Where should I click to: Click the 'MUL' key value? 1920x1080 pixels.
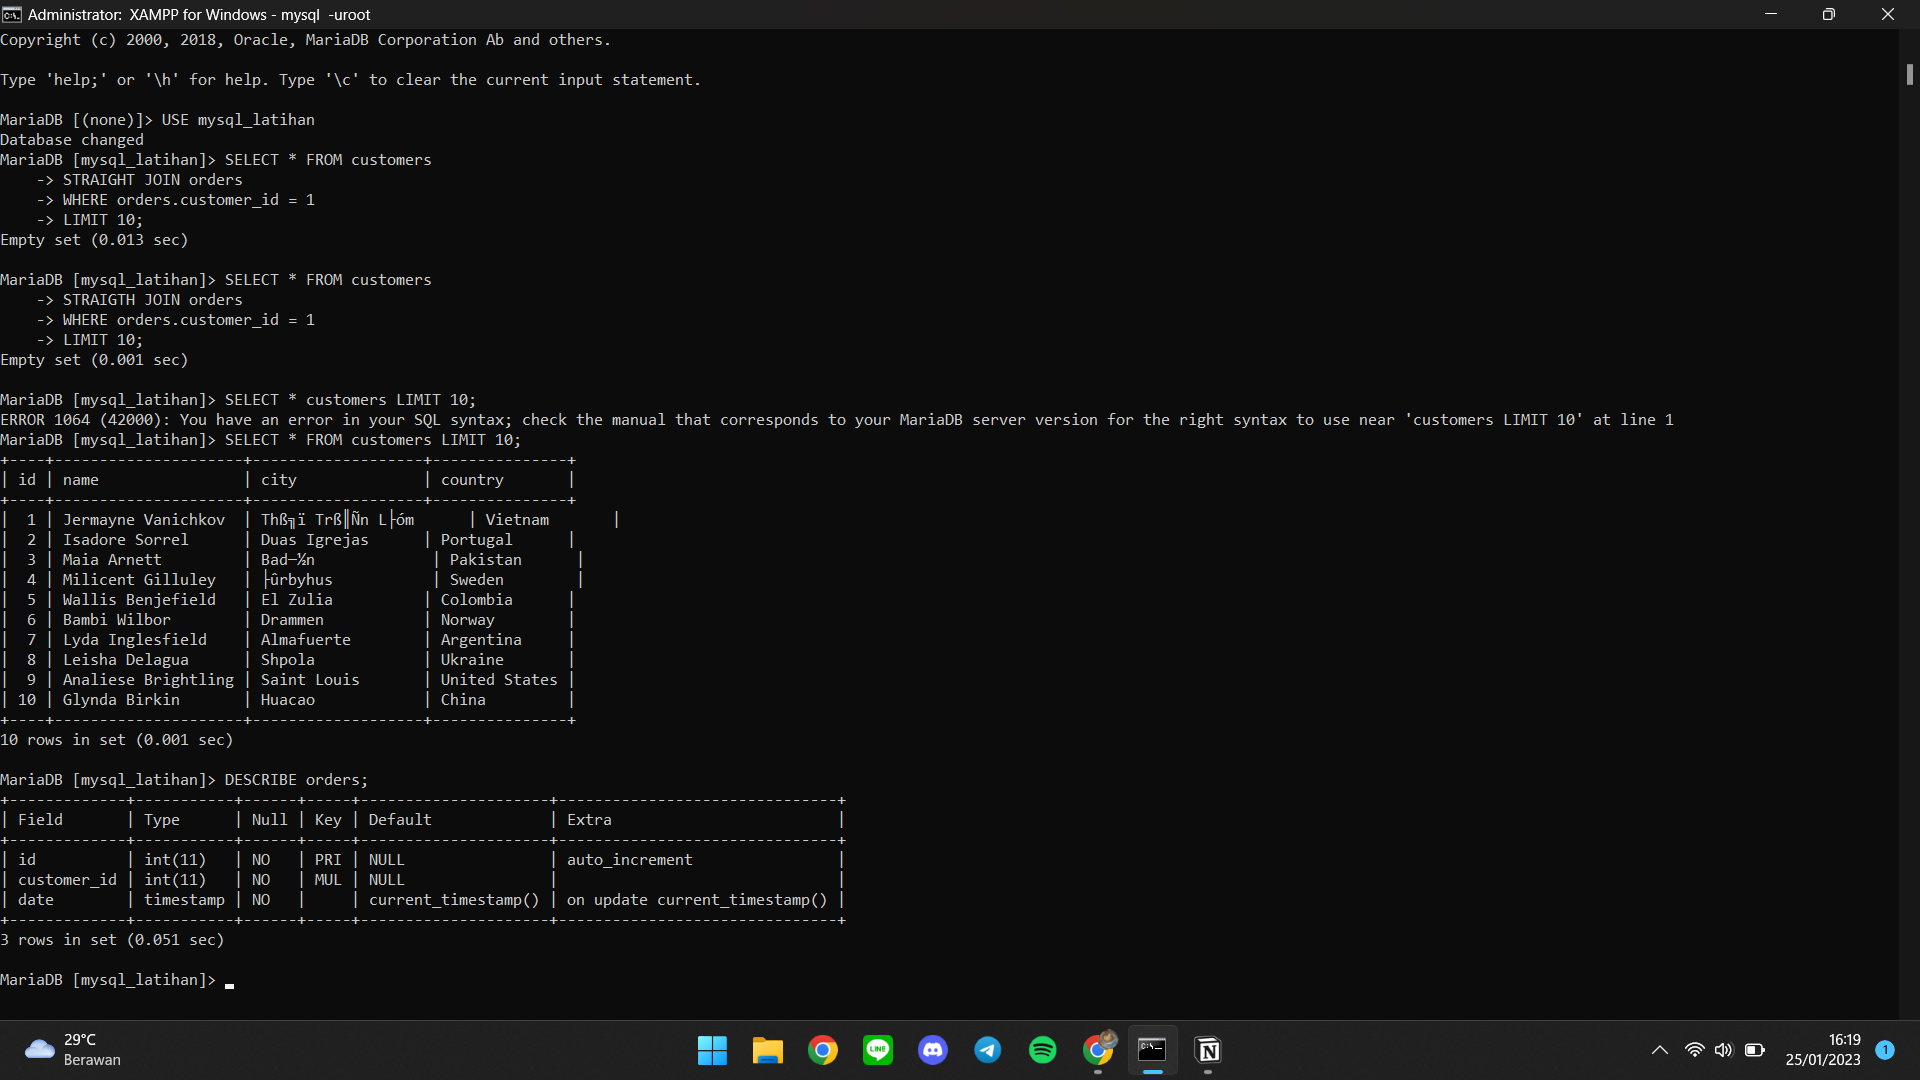click(328, 880)
